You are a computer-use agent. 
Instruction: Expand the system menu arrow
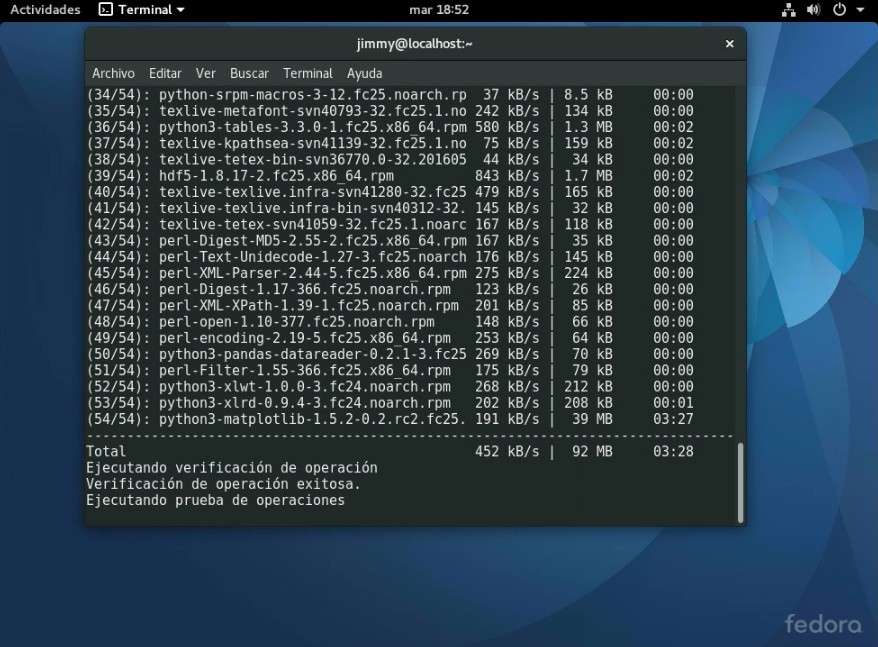[859, 10]
